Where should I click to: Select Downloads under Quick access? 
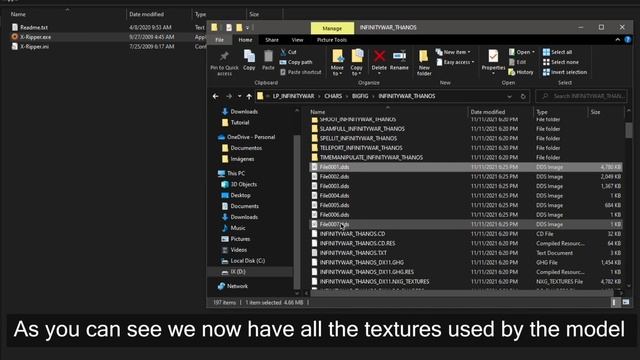coord(240,111)
